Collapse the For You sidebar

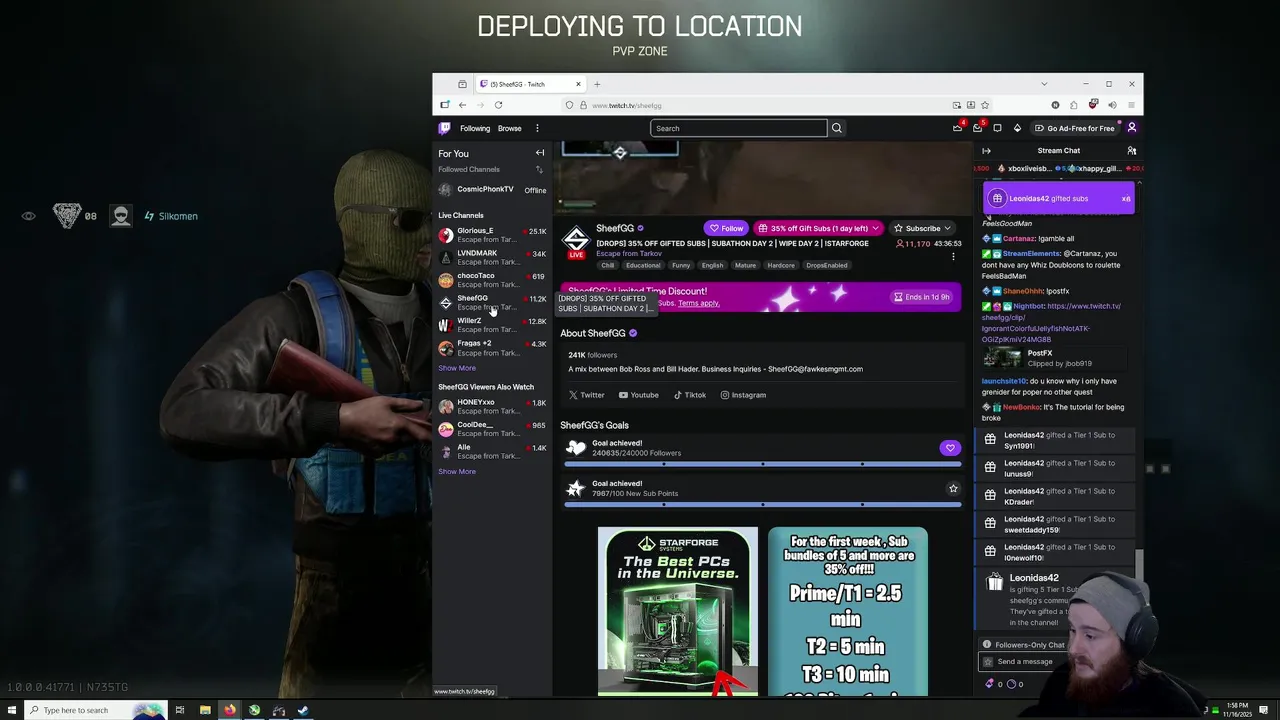540,153
